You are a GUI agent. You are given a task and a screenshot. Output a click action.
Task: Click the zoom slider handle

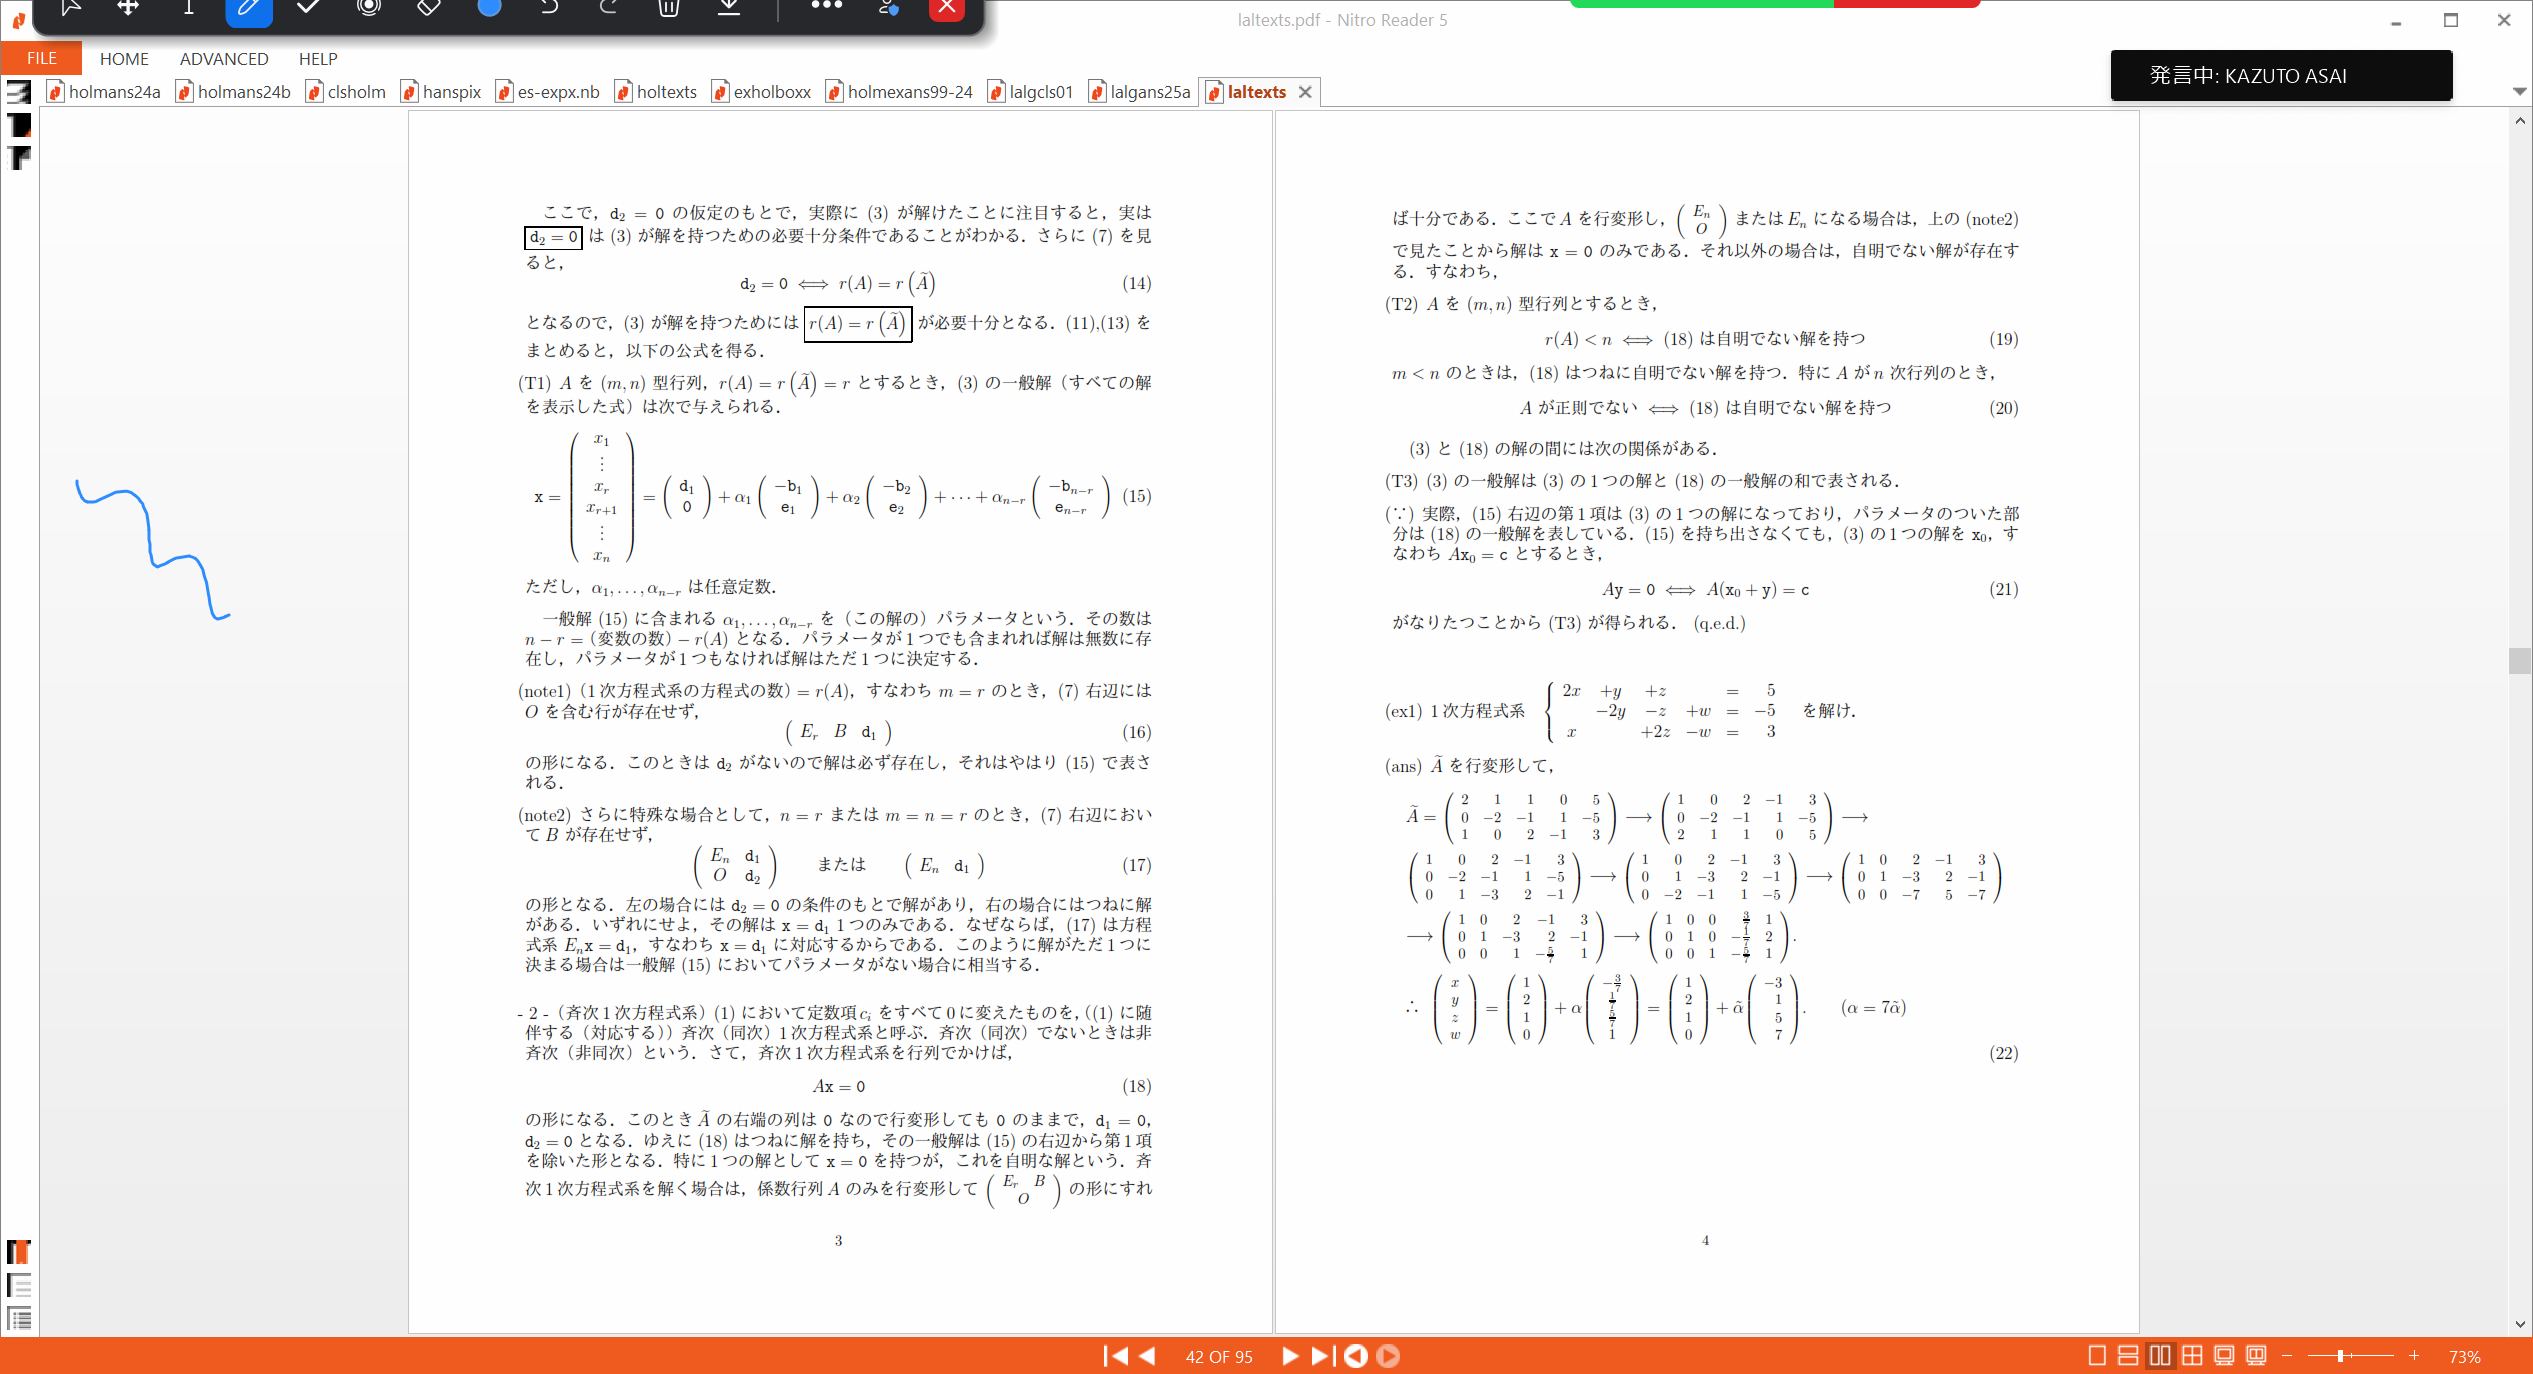click(x=2341, y=1356)
